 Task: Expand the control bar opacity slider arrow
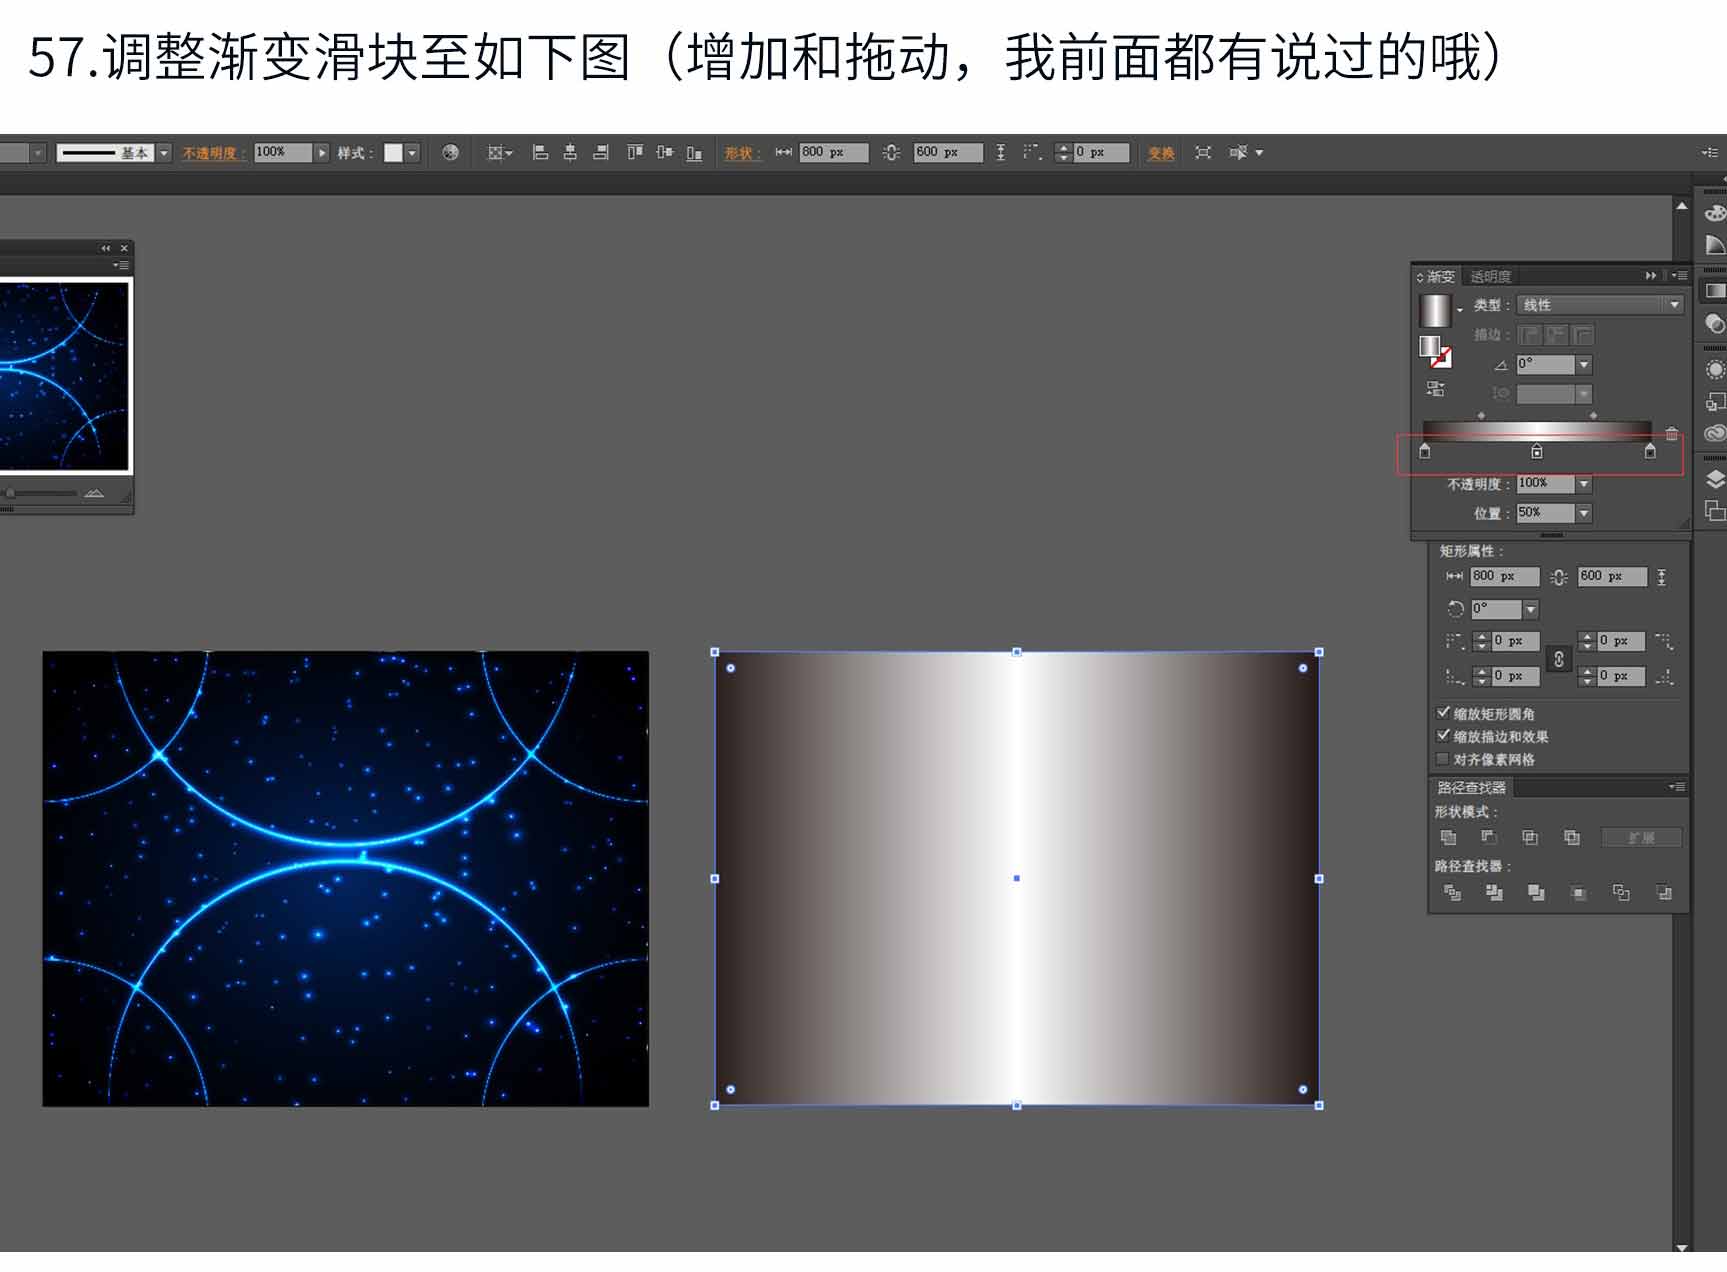point(321,153)
